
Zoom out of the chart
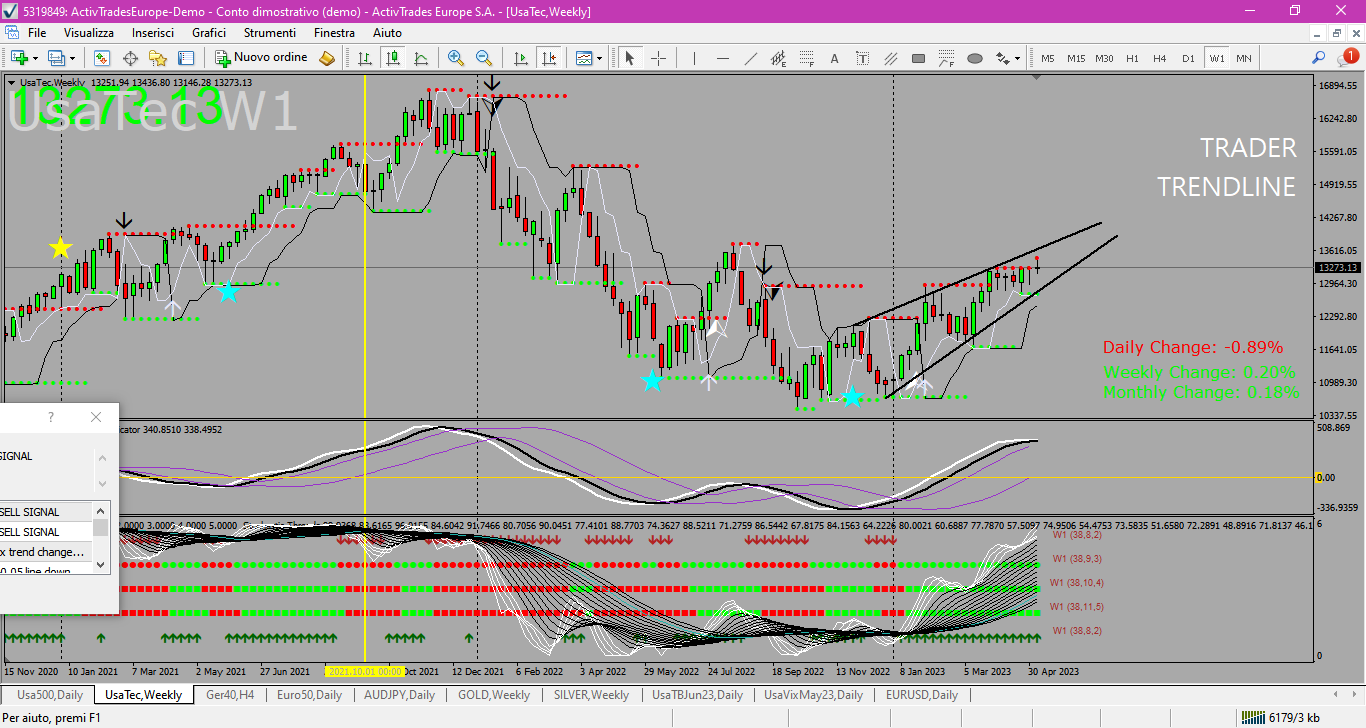[484, 58]
